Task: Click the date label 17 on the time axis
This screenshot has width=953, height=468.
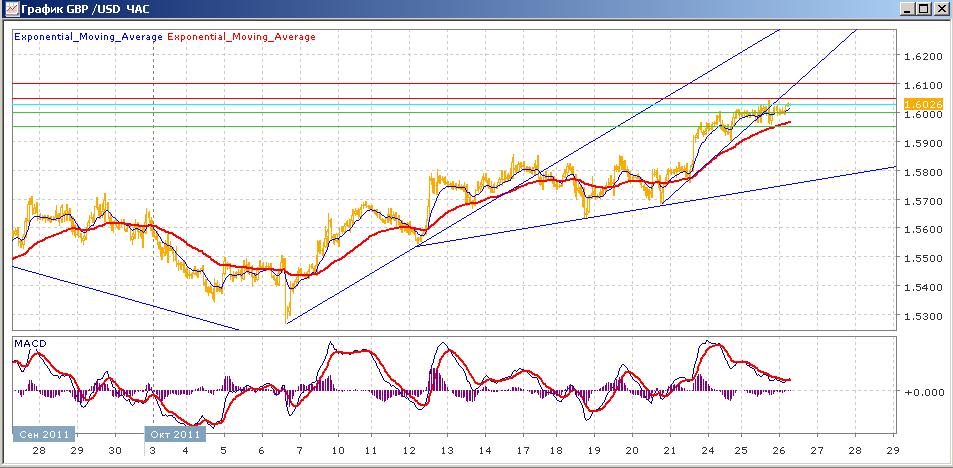Action: click(x=523, y=450)
